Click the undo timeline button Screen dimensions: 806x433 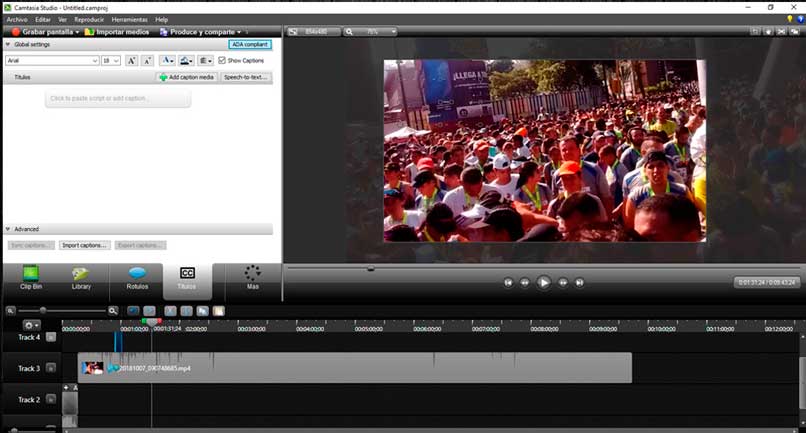pyautogui.click(x=133, y=311)
